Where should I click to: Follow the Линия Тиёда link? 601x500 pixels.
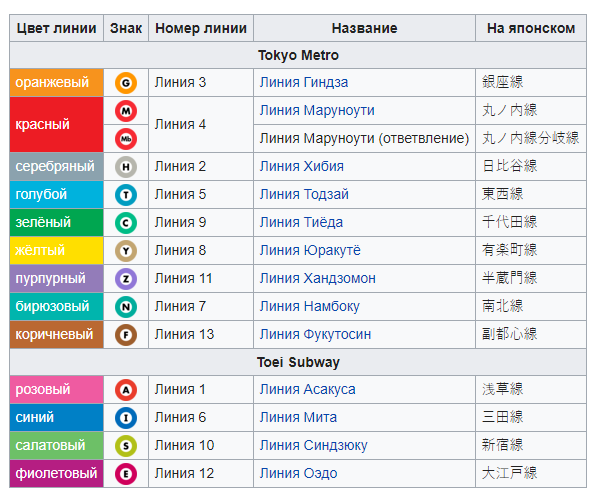click(x=301, y=222)
